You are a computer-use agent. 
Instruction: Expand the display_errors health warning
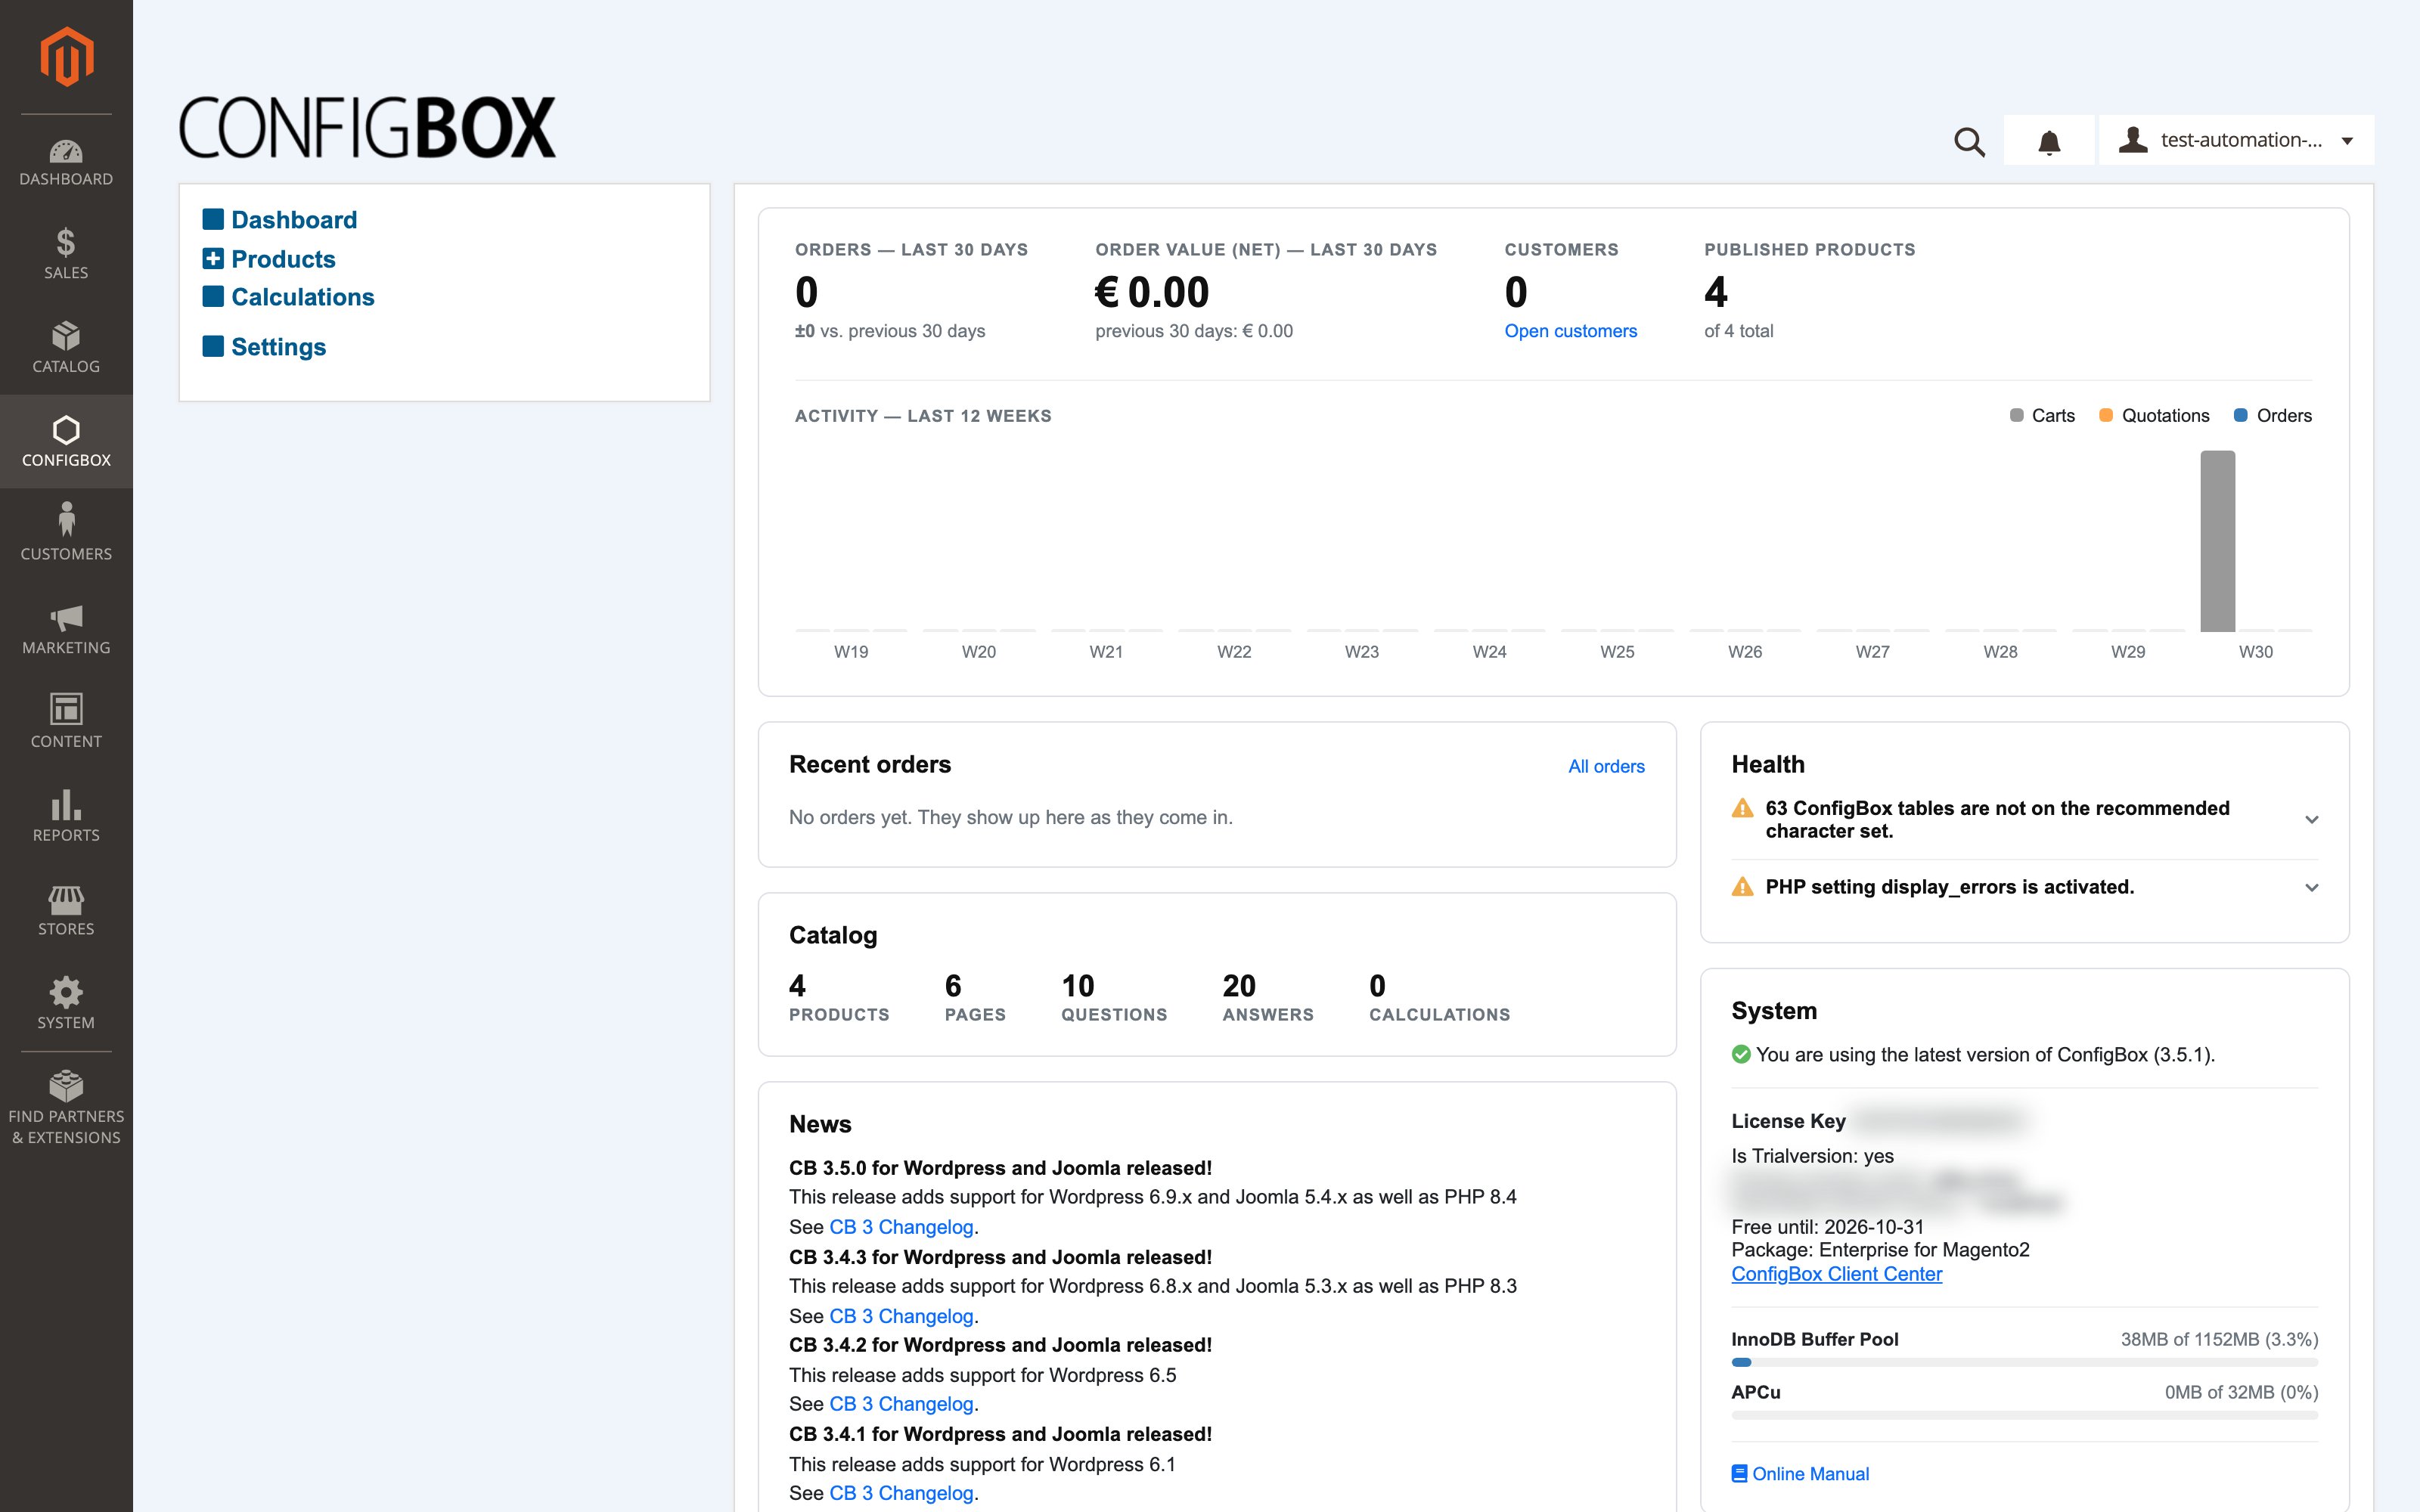(x=2311, y=887)
